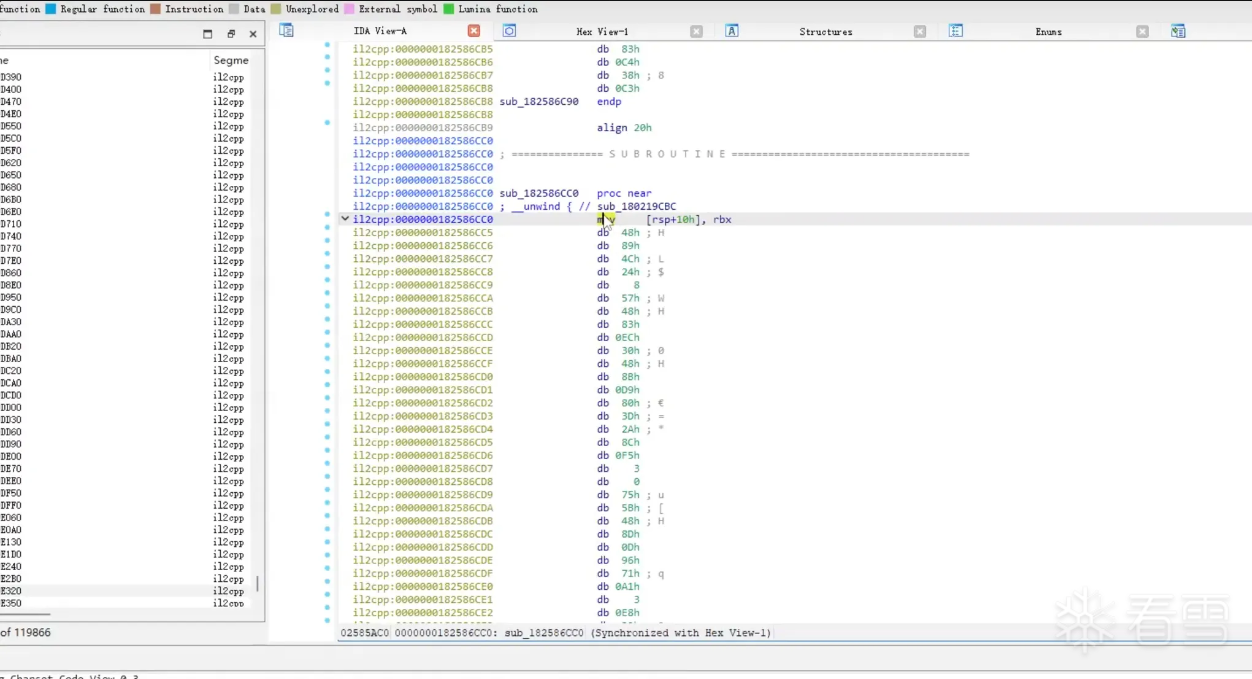Click the Unexplored olive legend swatch
Viewport: 1252px width, 679px height.
tap(276, 9)
